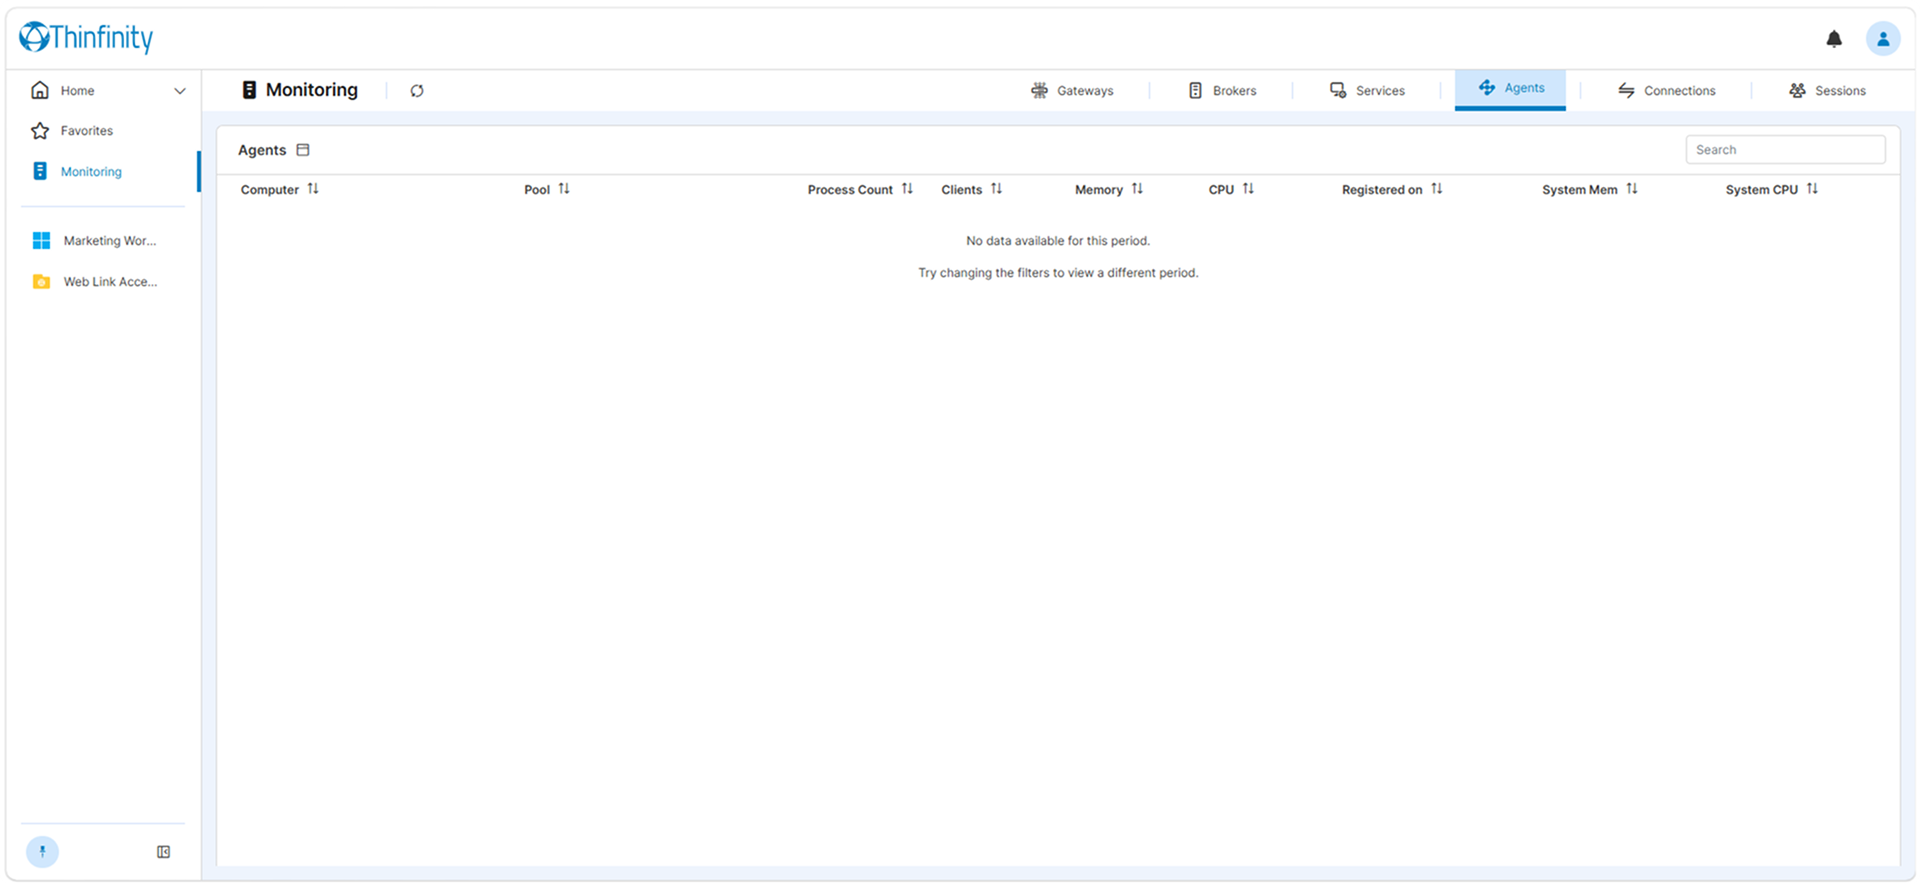Click the "No data available for this period." message
The height and width of the screenshot is (883, 1920).
(1058, 241)
